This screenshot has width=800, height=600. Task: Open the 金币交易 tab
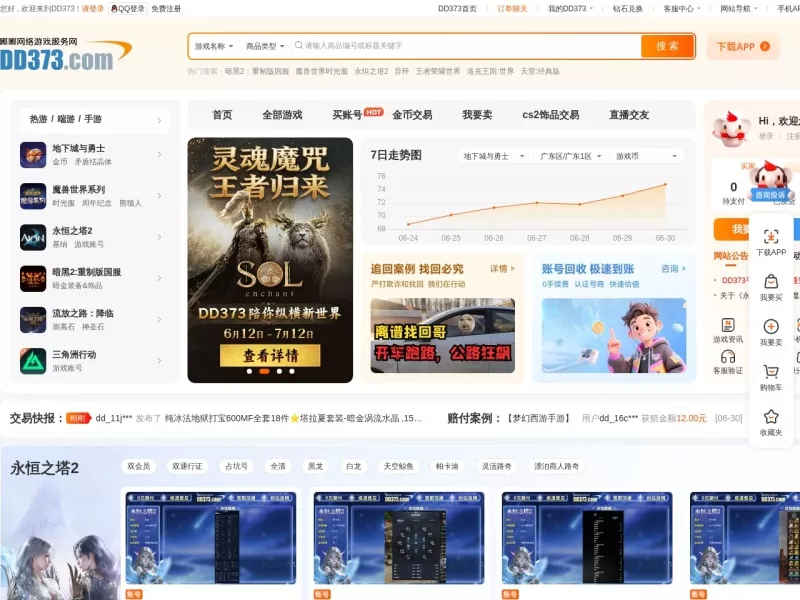[x=412, y=115]
